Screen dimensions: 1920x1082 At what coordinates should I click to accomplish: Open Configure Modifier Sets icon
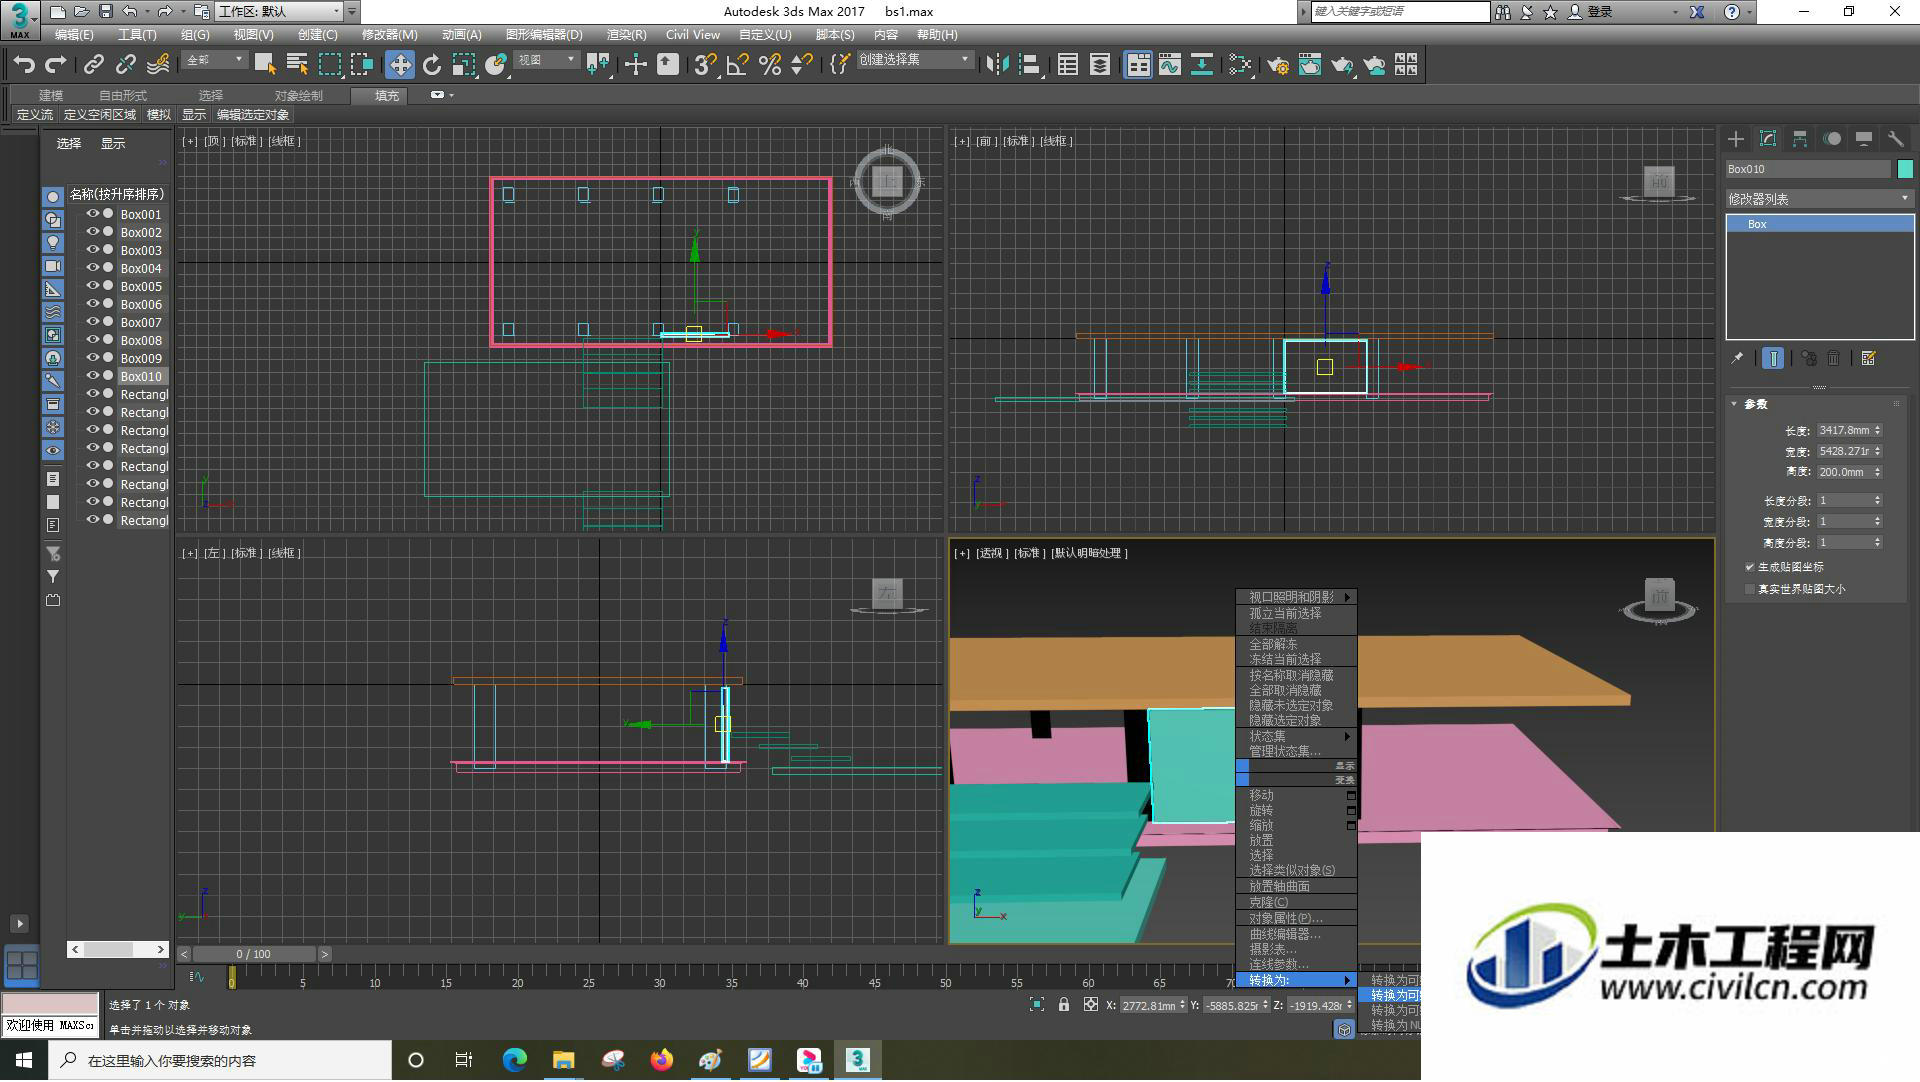point(1868,358)
